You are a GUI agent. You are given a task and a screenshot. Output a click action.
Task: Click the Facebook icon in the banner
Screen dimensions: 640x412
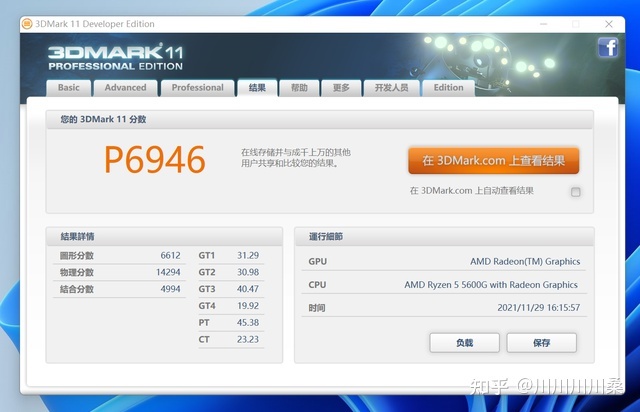(x=608, y=47)
